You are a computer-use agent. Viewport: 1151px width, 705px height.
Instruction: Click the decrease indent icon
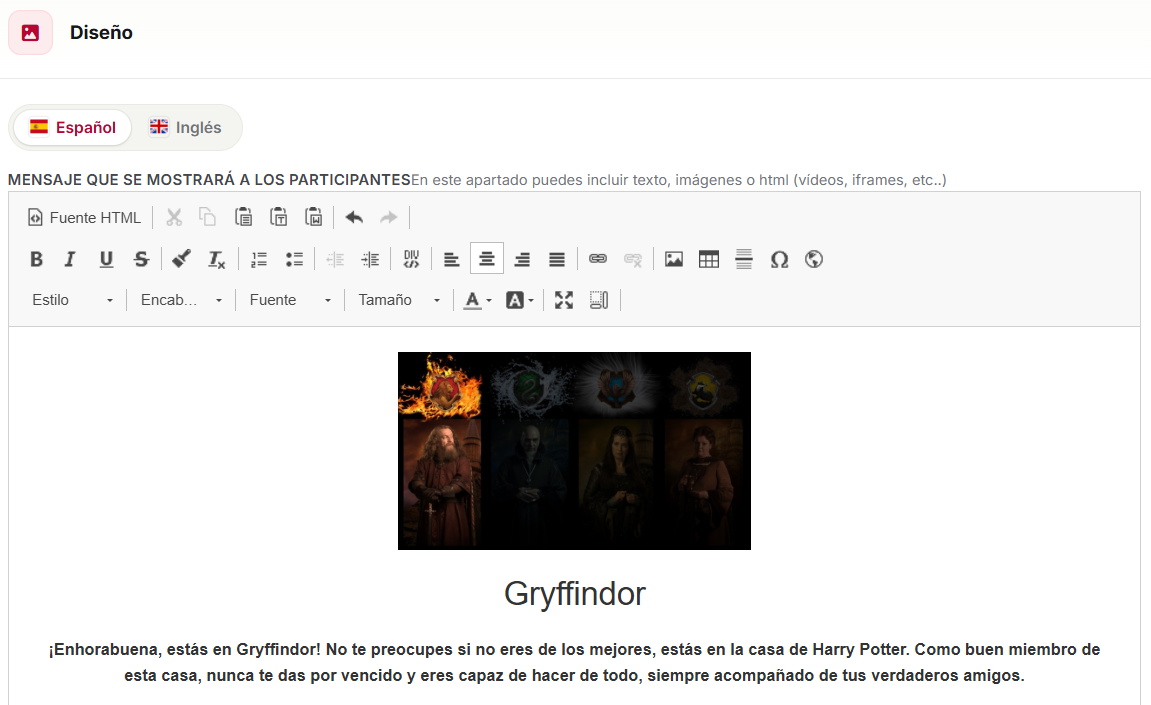click(x=335, y=259)
